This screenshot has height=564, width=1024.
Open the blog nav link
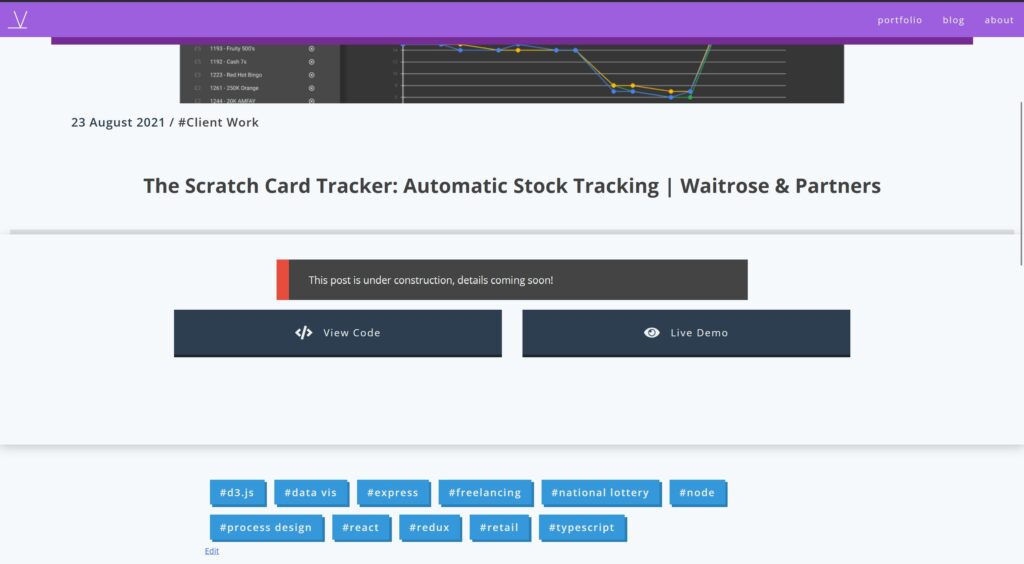coord(953,20)
